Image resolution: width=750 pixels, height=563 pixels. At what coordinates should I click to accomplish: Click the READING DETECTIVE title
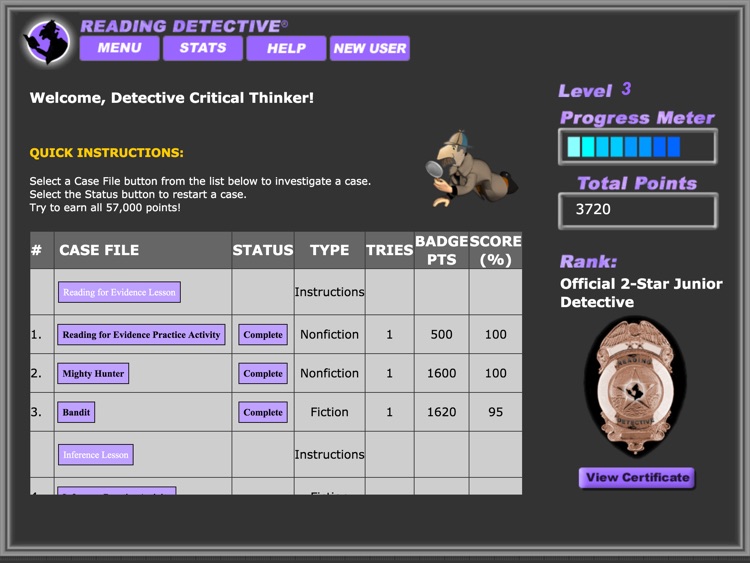pos(184,26)
